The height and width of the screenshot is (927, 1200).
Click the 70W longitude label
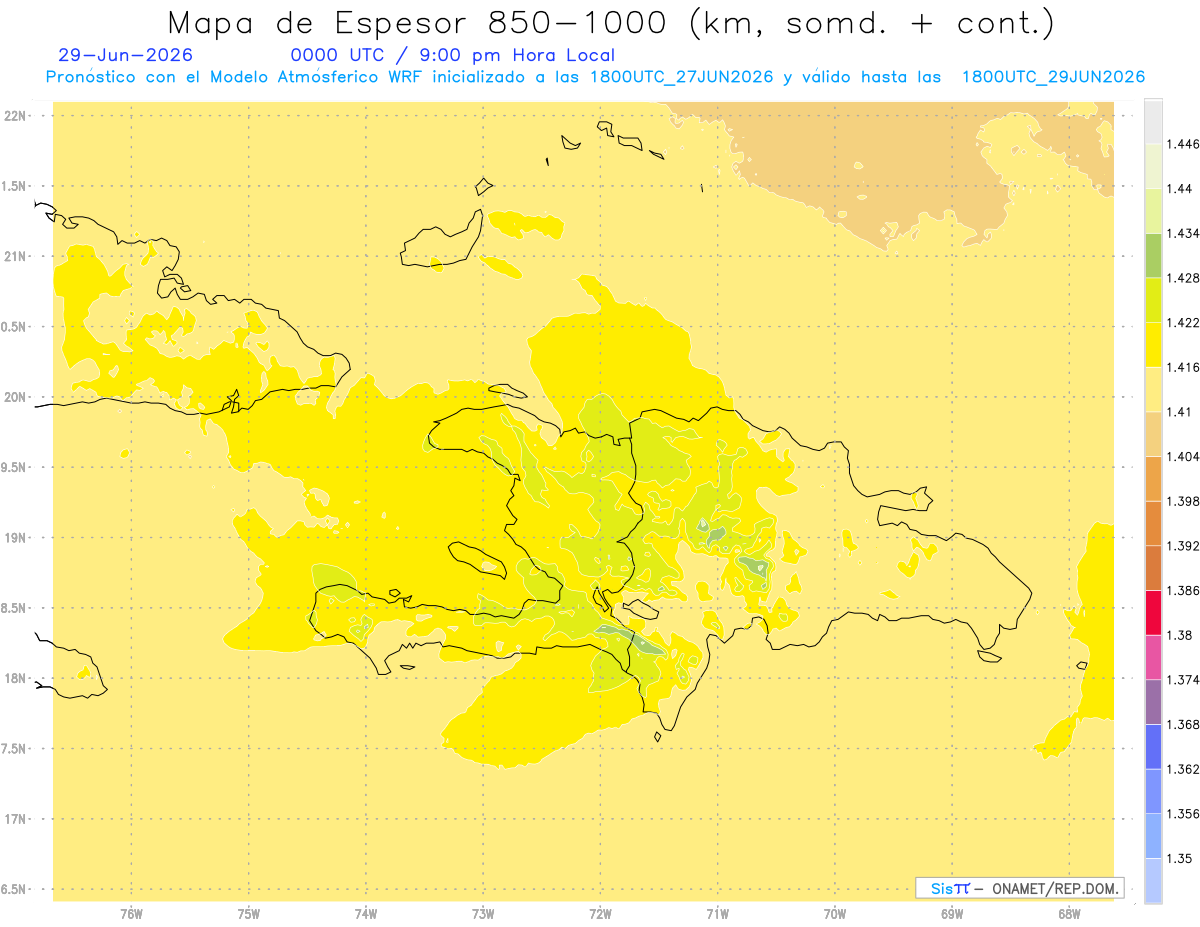point(835,914)
